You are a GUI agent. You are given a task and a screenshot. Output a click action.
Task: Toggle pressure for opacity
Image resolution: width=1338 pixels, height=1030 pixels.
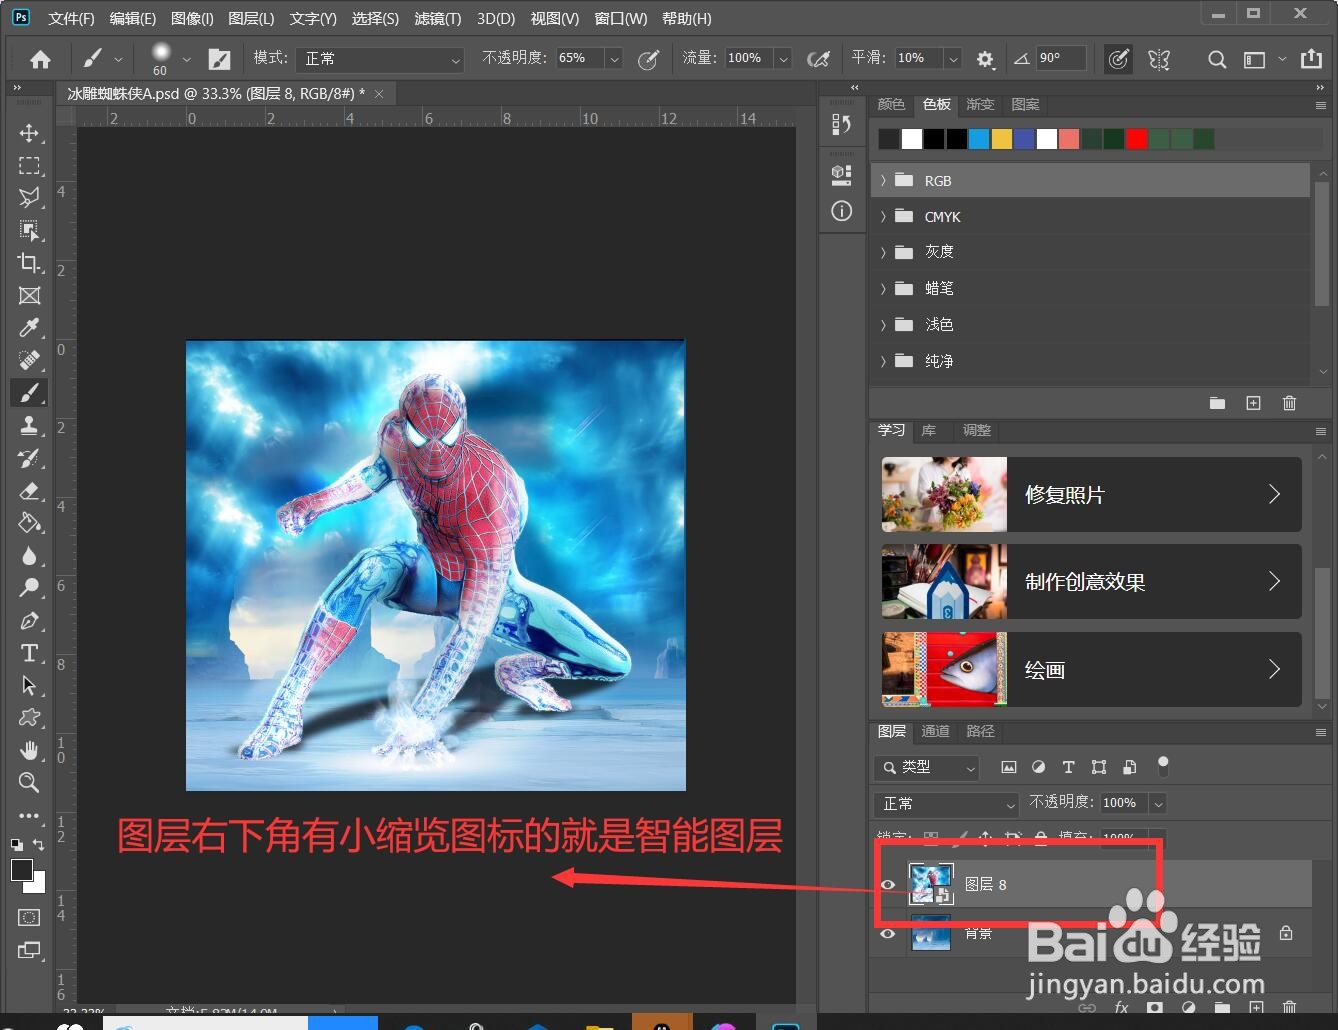coord(648,59)
